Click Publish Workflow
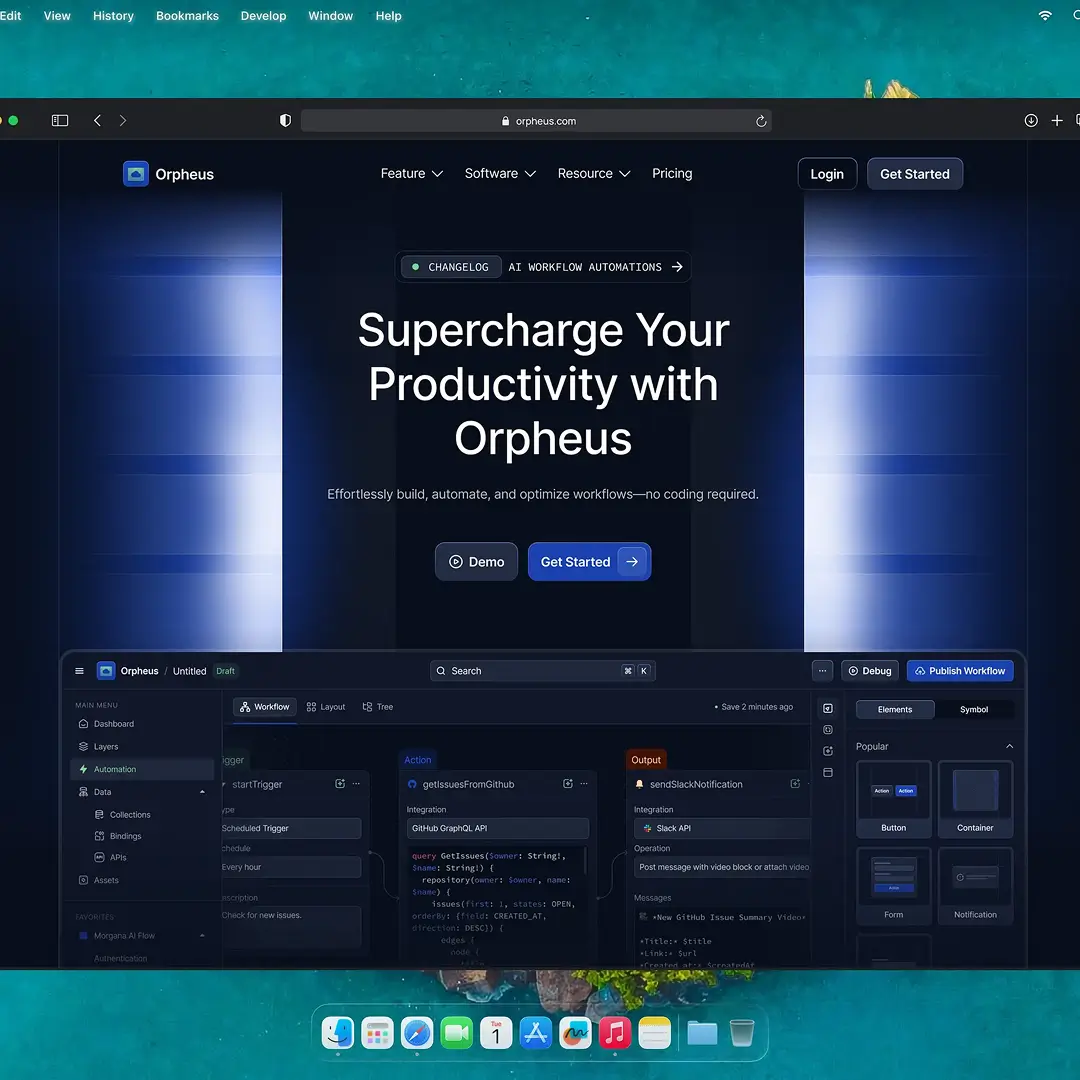The width and height of the screenshot is (1080, 1080). coord(959,671)
